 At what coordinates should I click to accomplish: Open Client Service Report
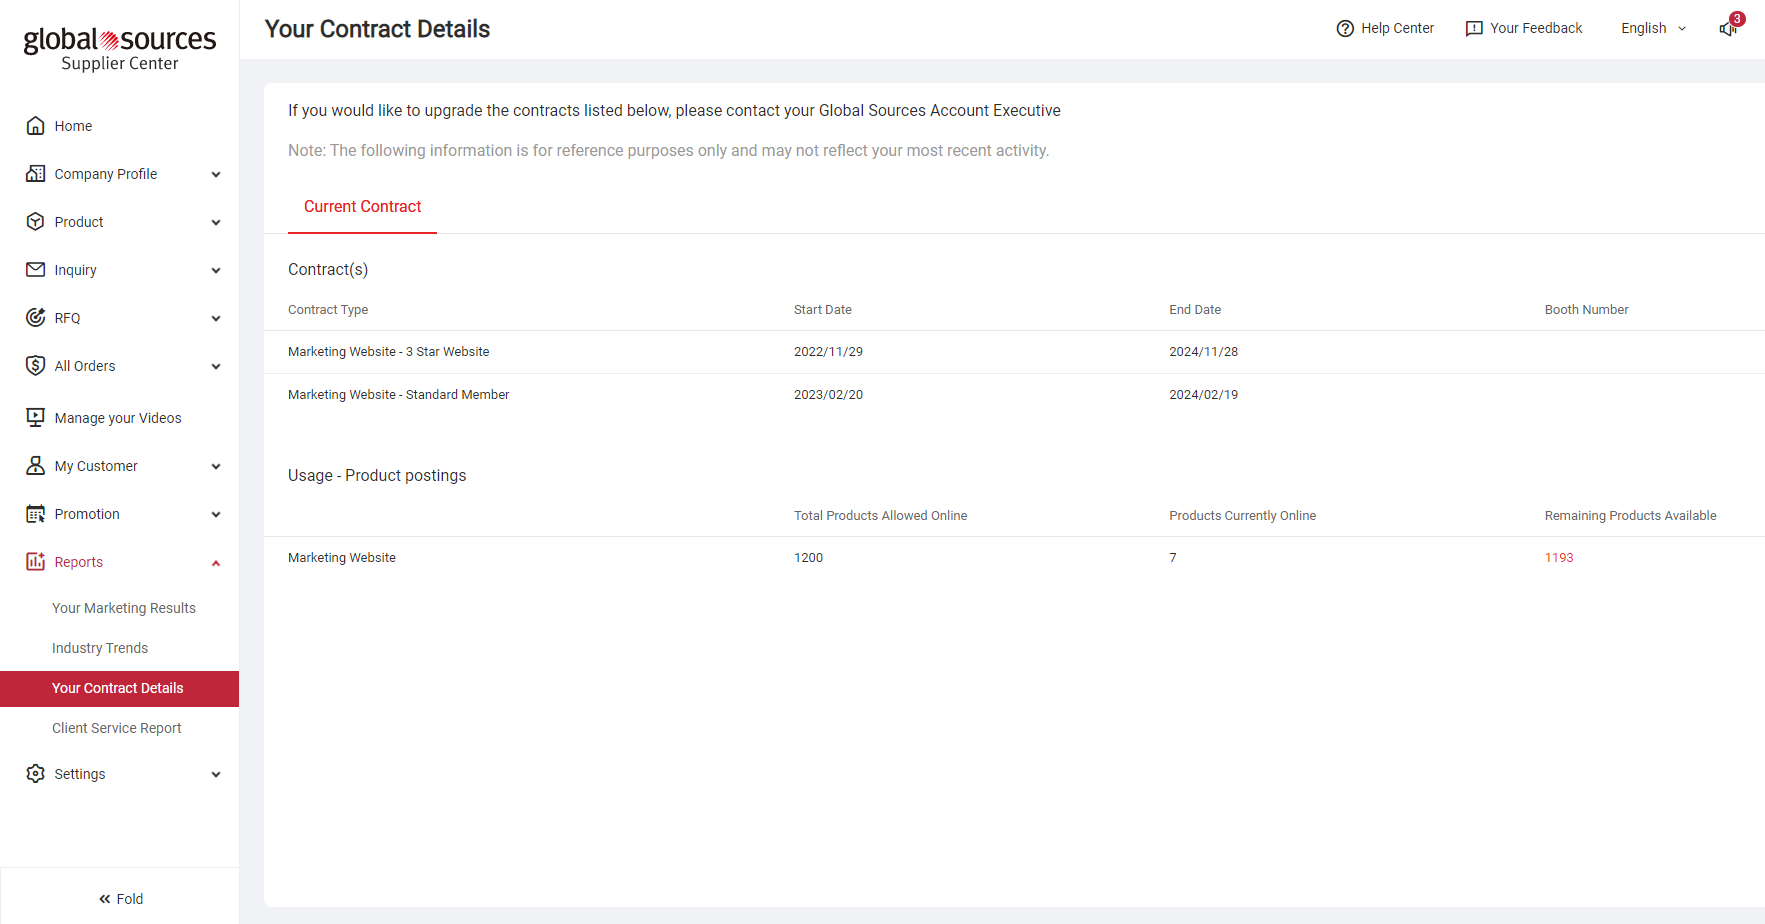click(x=117, y=728)
